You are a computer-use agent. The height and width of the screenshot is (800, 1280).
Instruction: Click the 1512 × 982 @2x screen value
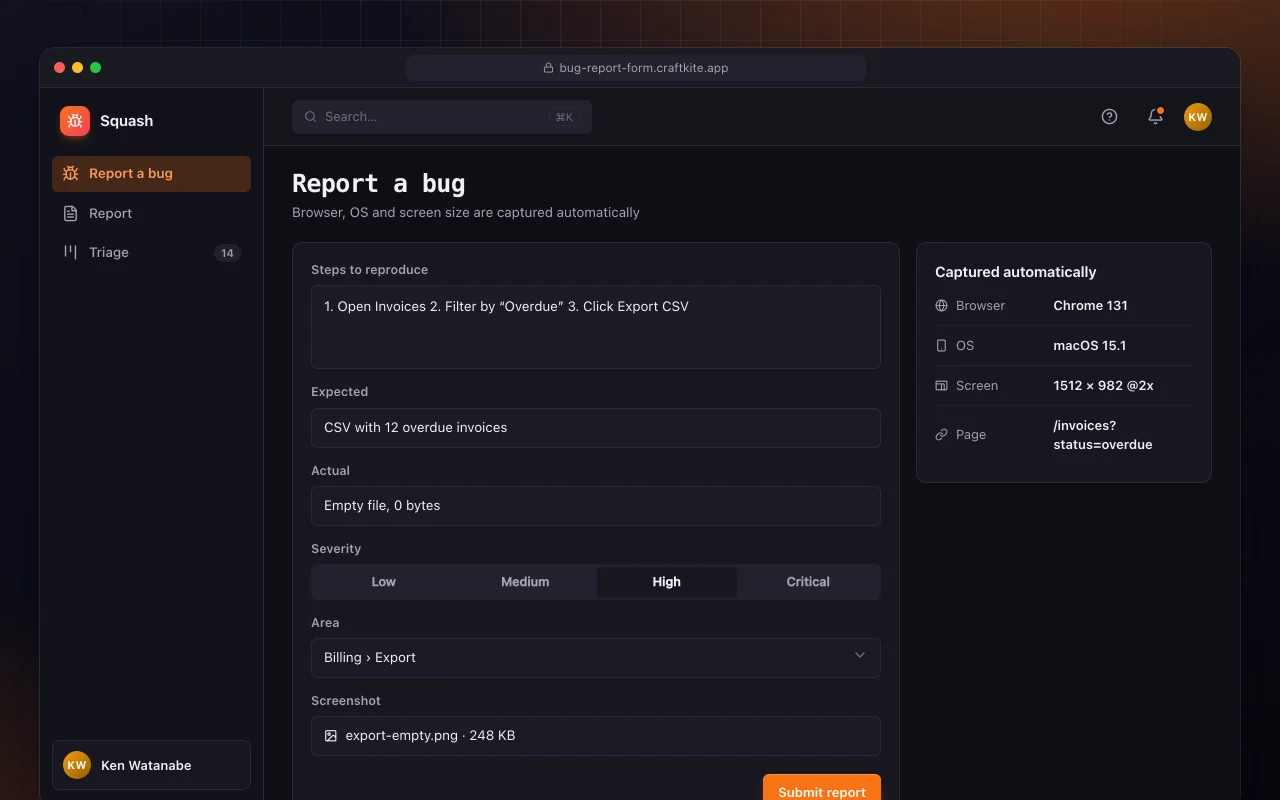click(1103, 386)
